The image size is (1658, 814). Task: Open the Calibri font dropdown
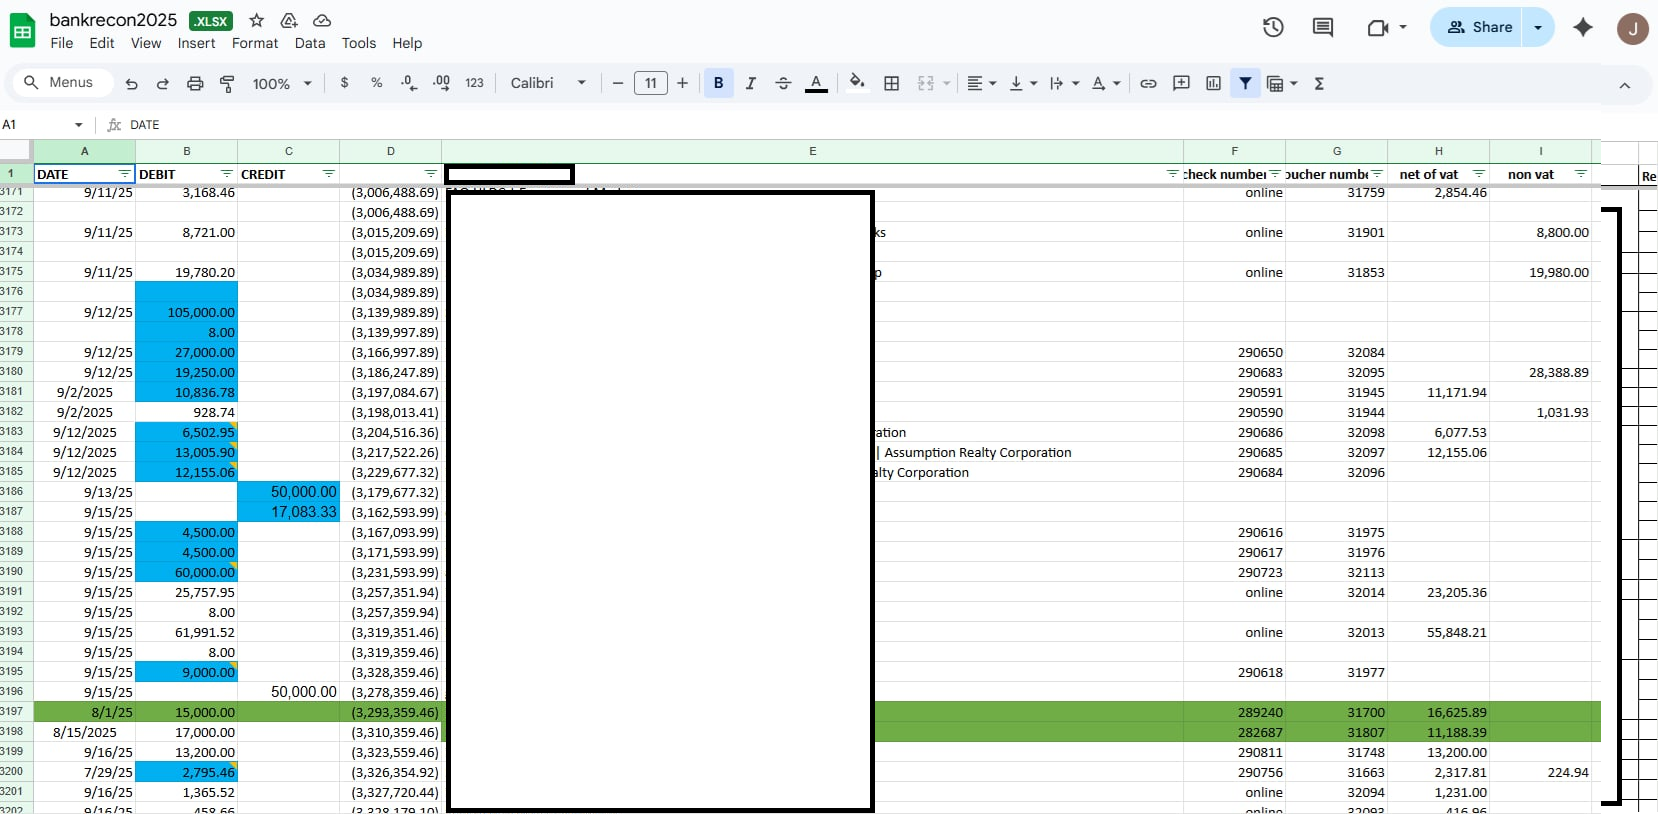click(x=547, y=84)
